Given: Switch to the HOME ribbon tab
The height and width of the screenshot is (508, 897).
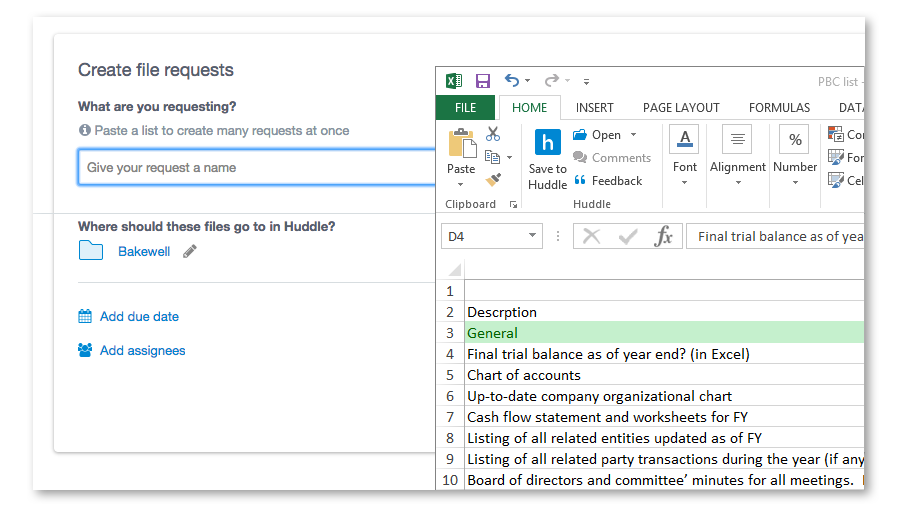Looking at the screenshot, I should pyautogui.click(x=529, y=108).
